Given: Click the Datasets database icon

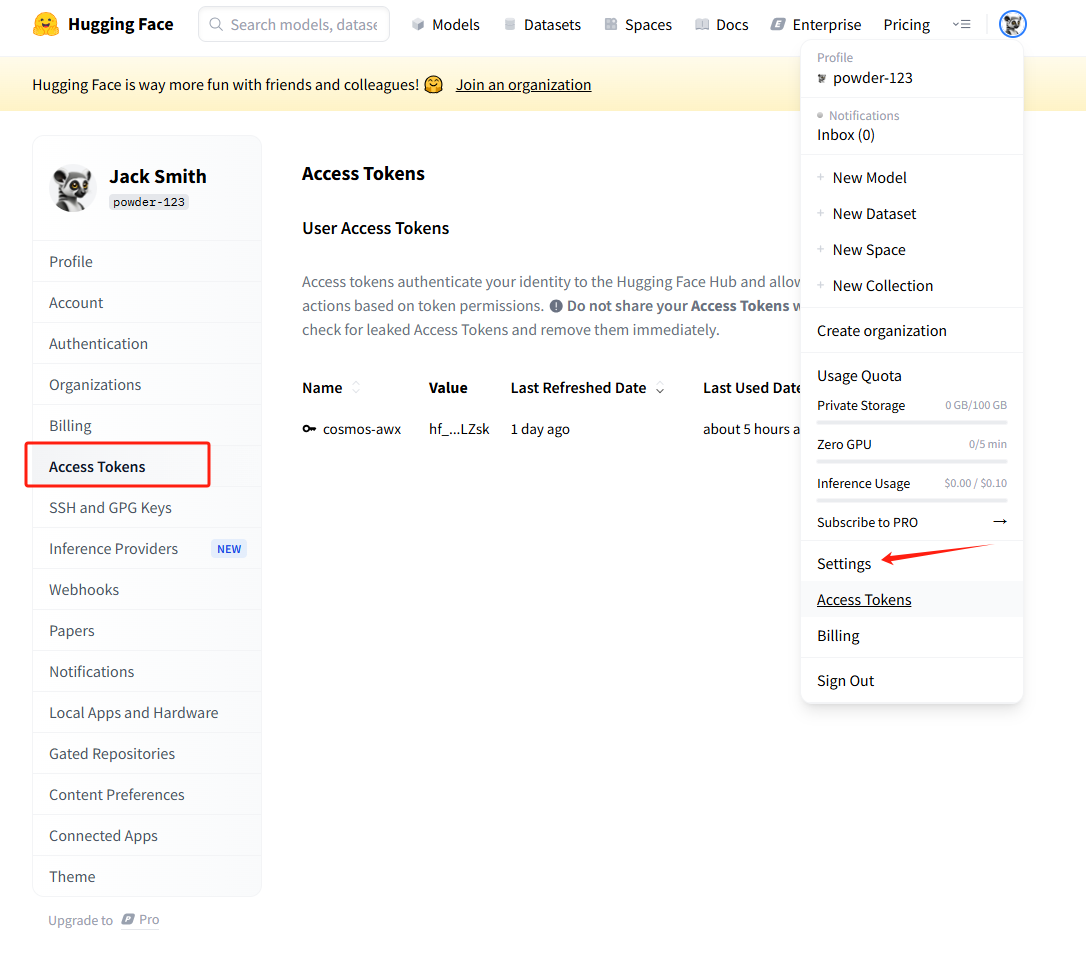Looking at the screenshot, I should [x=510, y=24].
